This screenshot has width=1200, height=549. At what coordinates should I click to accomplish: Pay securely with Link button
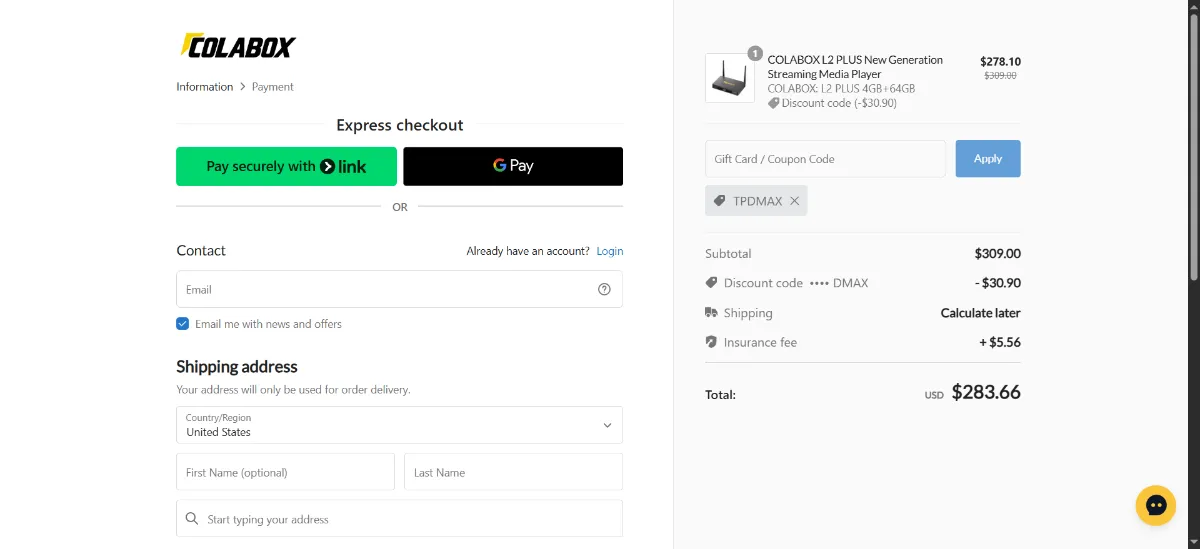click(x=286, y=166)
